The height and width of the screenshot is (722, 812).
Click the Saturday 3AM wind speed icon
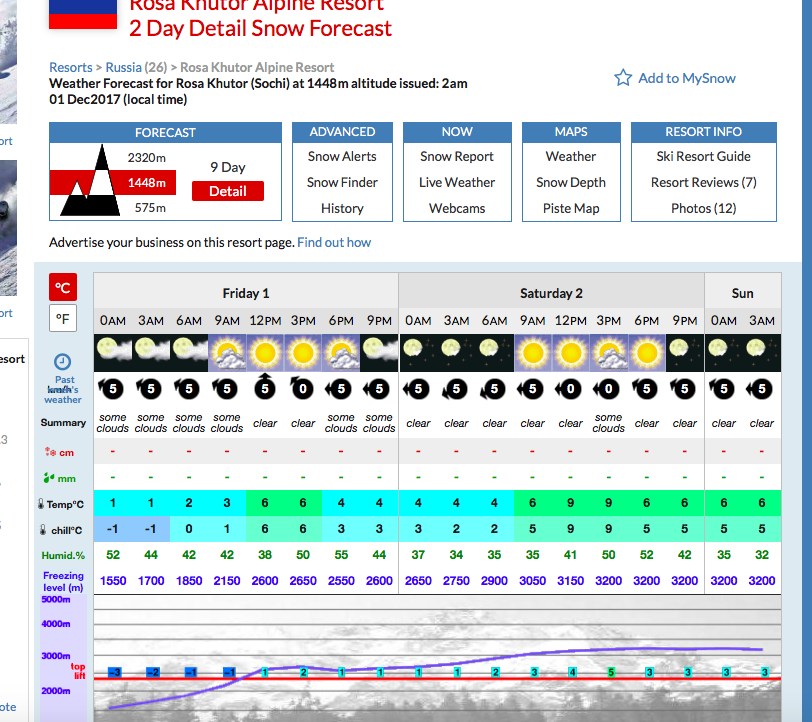tap(456, 388)
